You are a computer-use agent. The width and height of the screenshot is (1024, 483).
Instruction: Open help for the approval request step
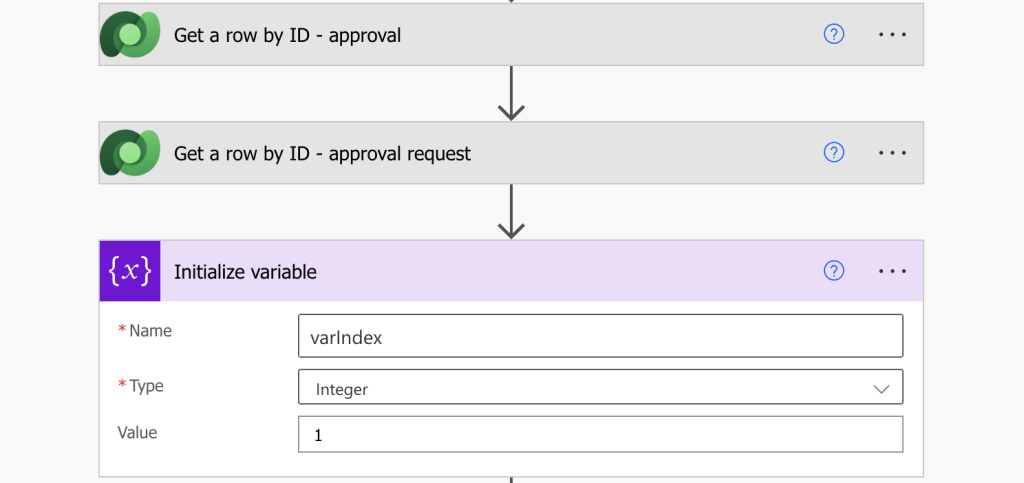tap(834, 152)
